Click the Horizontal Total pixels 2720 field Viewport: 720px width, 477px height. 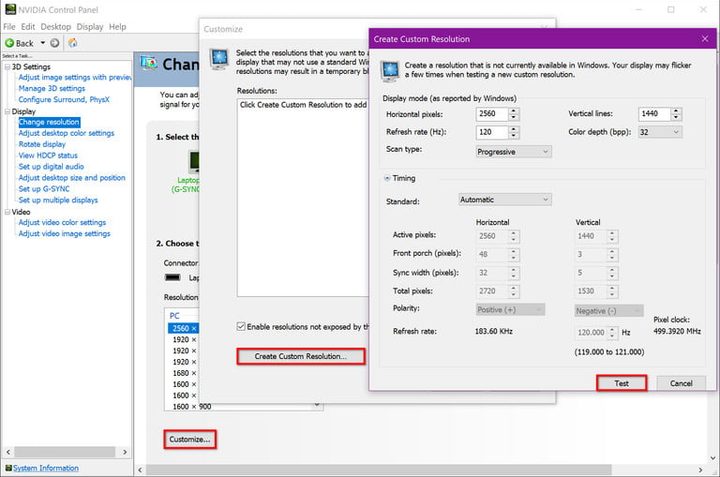coord(492,291)
